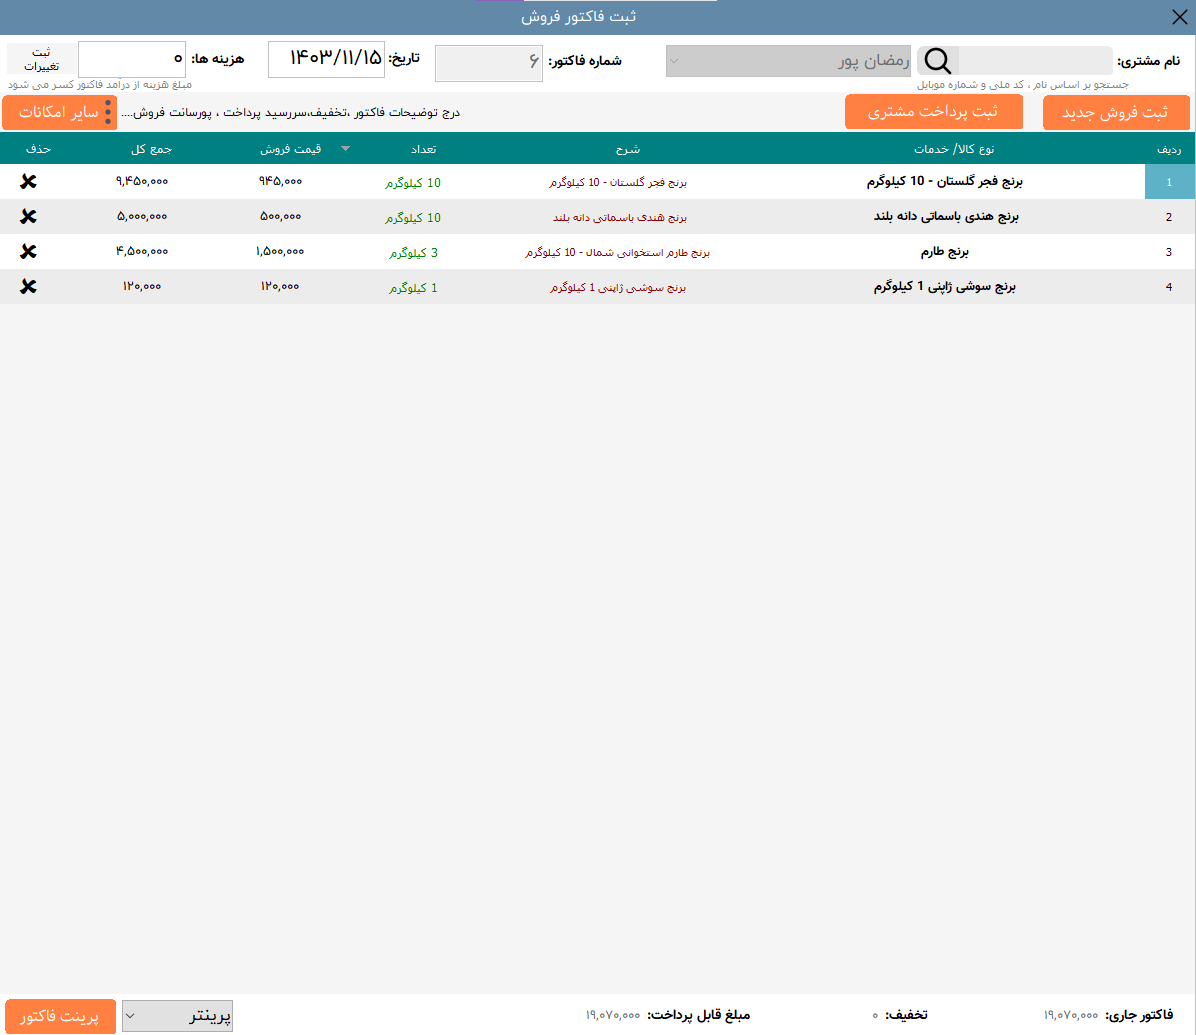Click sale price ۱,۵۰۰,۰۰۰
The height and width of the screenshot is (1035, 1196).
coord(280,252)
